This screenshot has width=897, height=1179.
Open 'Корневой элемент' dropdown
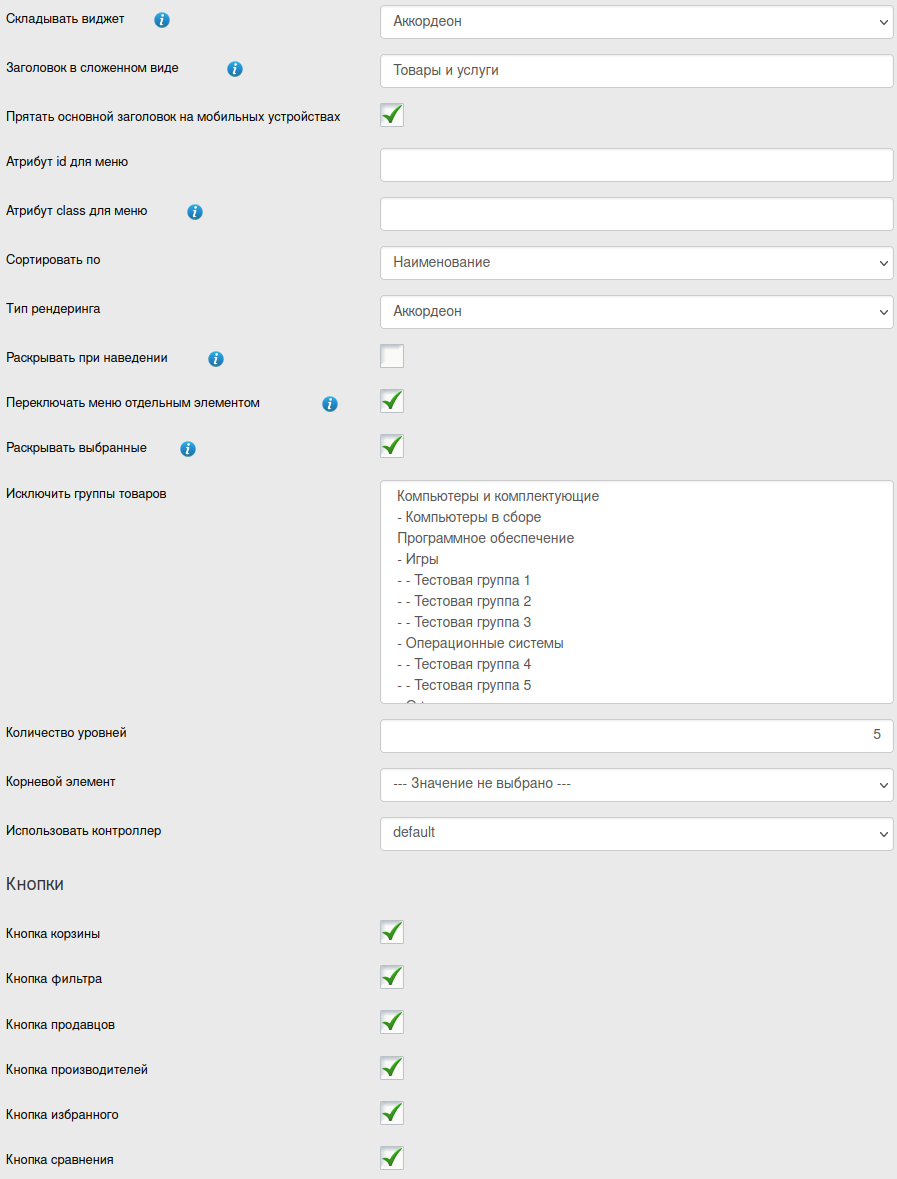(636, 785)
